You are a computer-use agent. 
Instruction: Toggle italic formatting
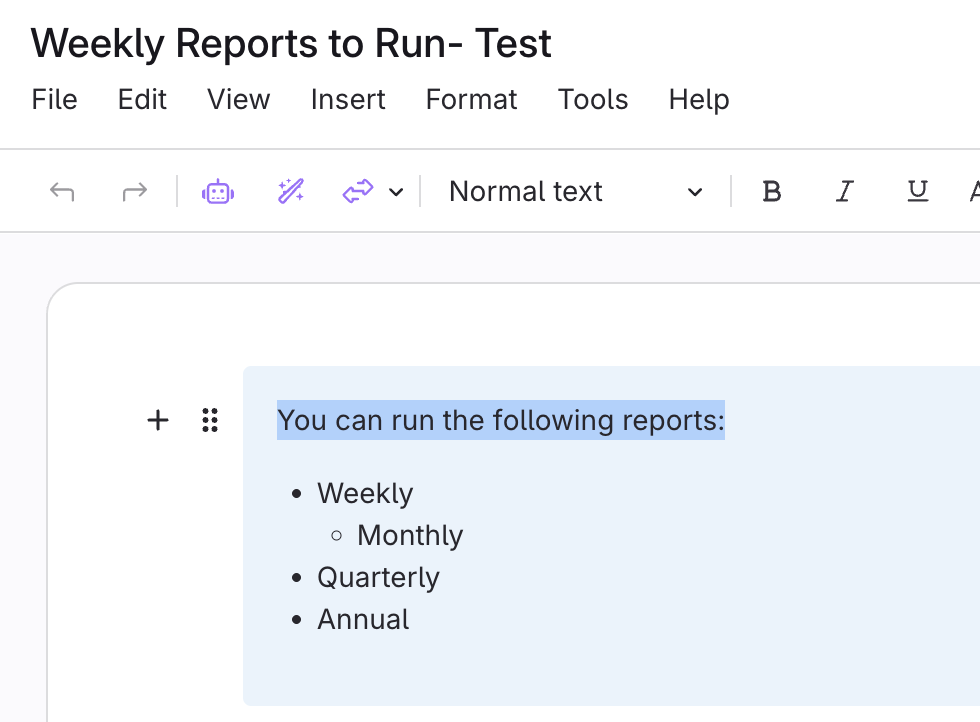point(845,191)
